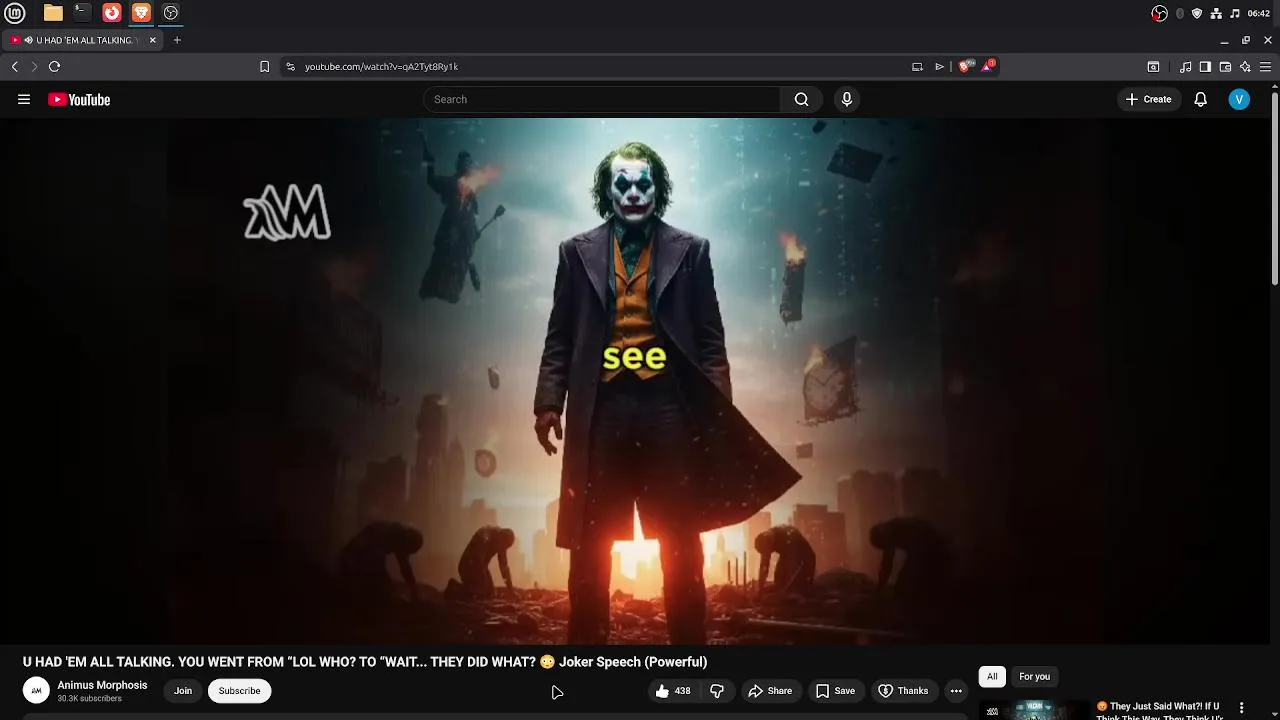The width and height of the screenshot is (1280, 720).
Task: Open tab search icon in toolbar
Action: [1153, 67]
